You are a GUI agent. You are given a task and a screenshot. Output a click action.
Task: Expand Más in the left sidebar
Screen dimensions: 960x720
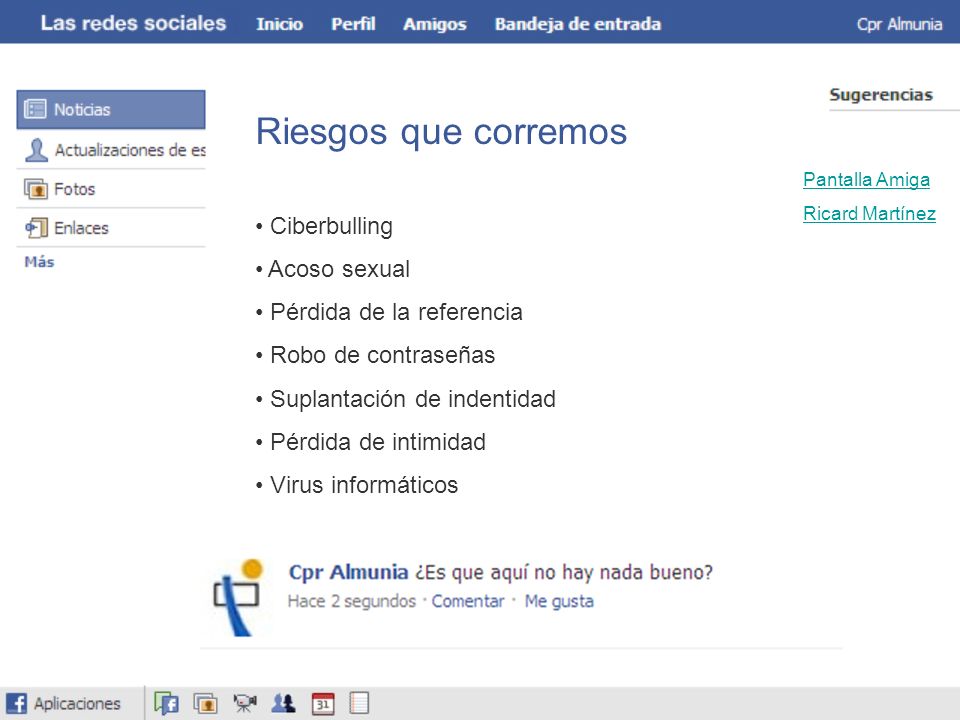pos(39,261)
